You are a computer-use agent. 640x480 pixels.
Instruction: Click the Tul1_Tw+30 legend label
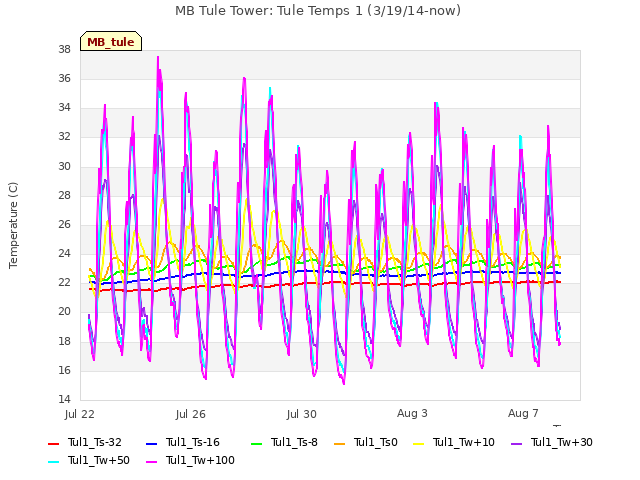(x=562, y=442)
